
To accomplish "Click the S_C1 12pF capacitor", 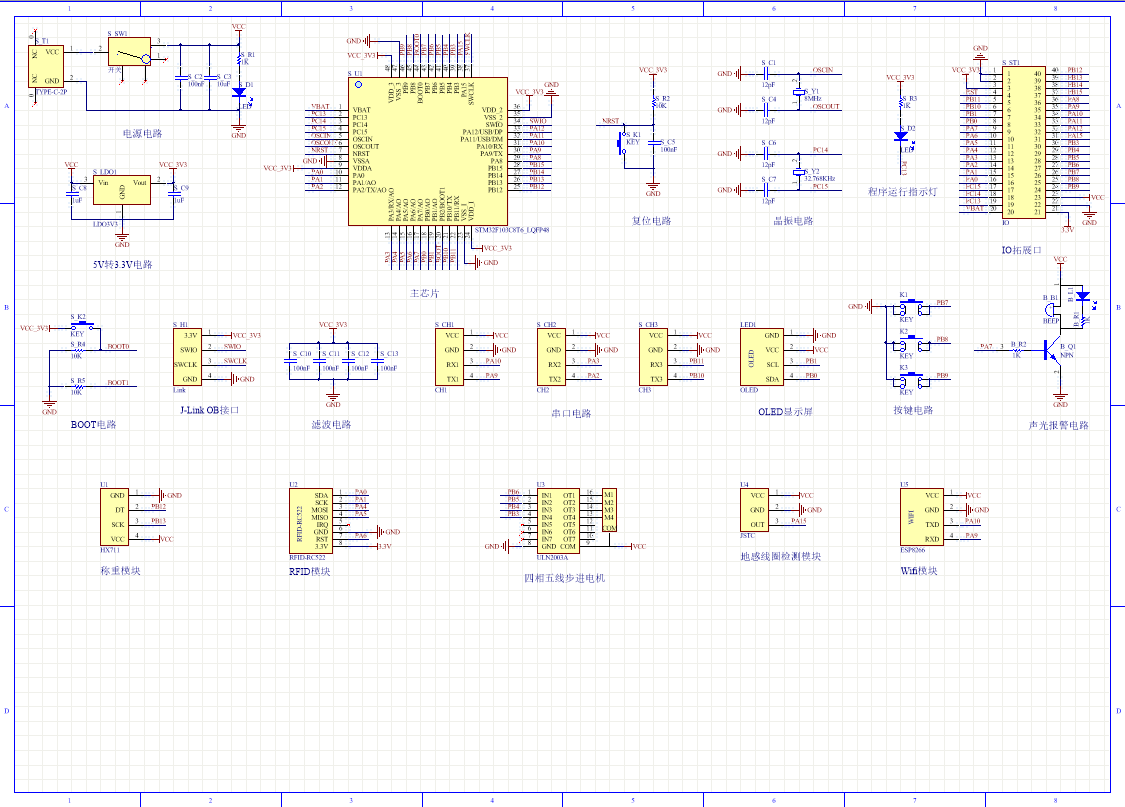I will pos(766,74).
